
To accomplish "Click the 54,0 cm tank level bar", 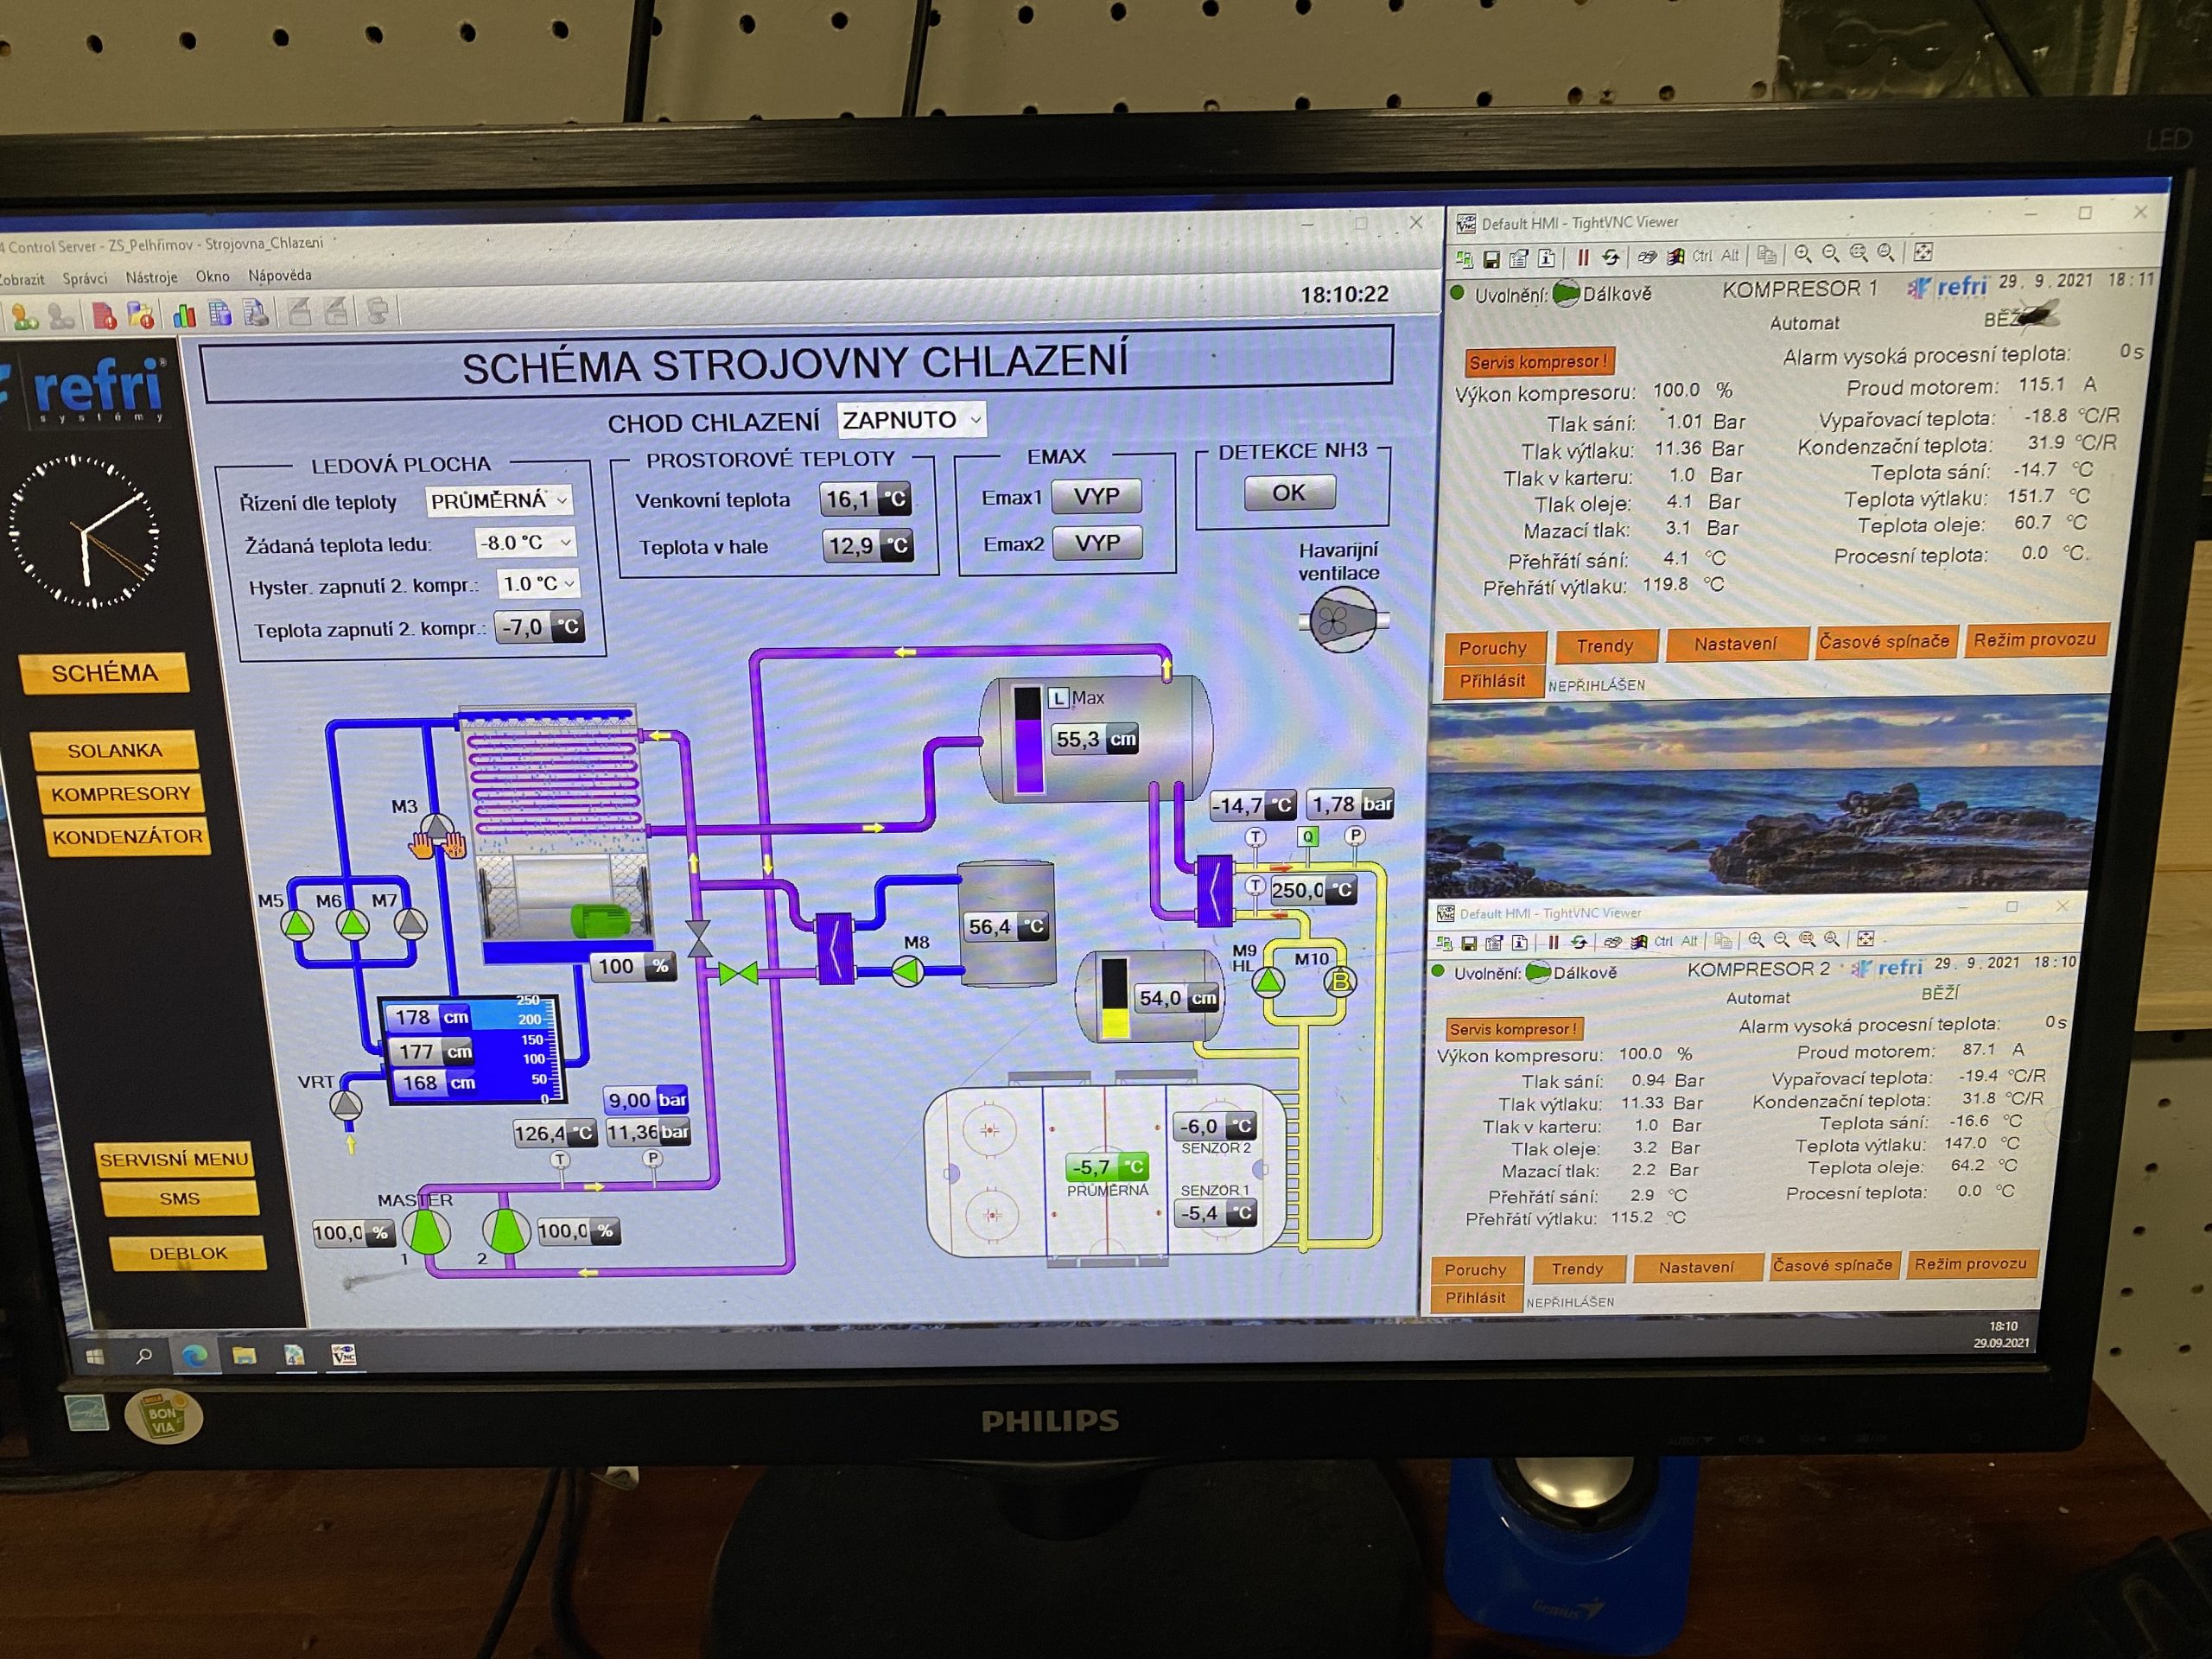I will click(1114, 997).
